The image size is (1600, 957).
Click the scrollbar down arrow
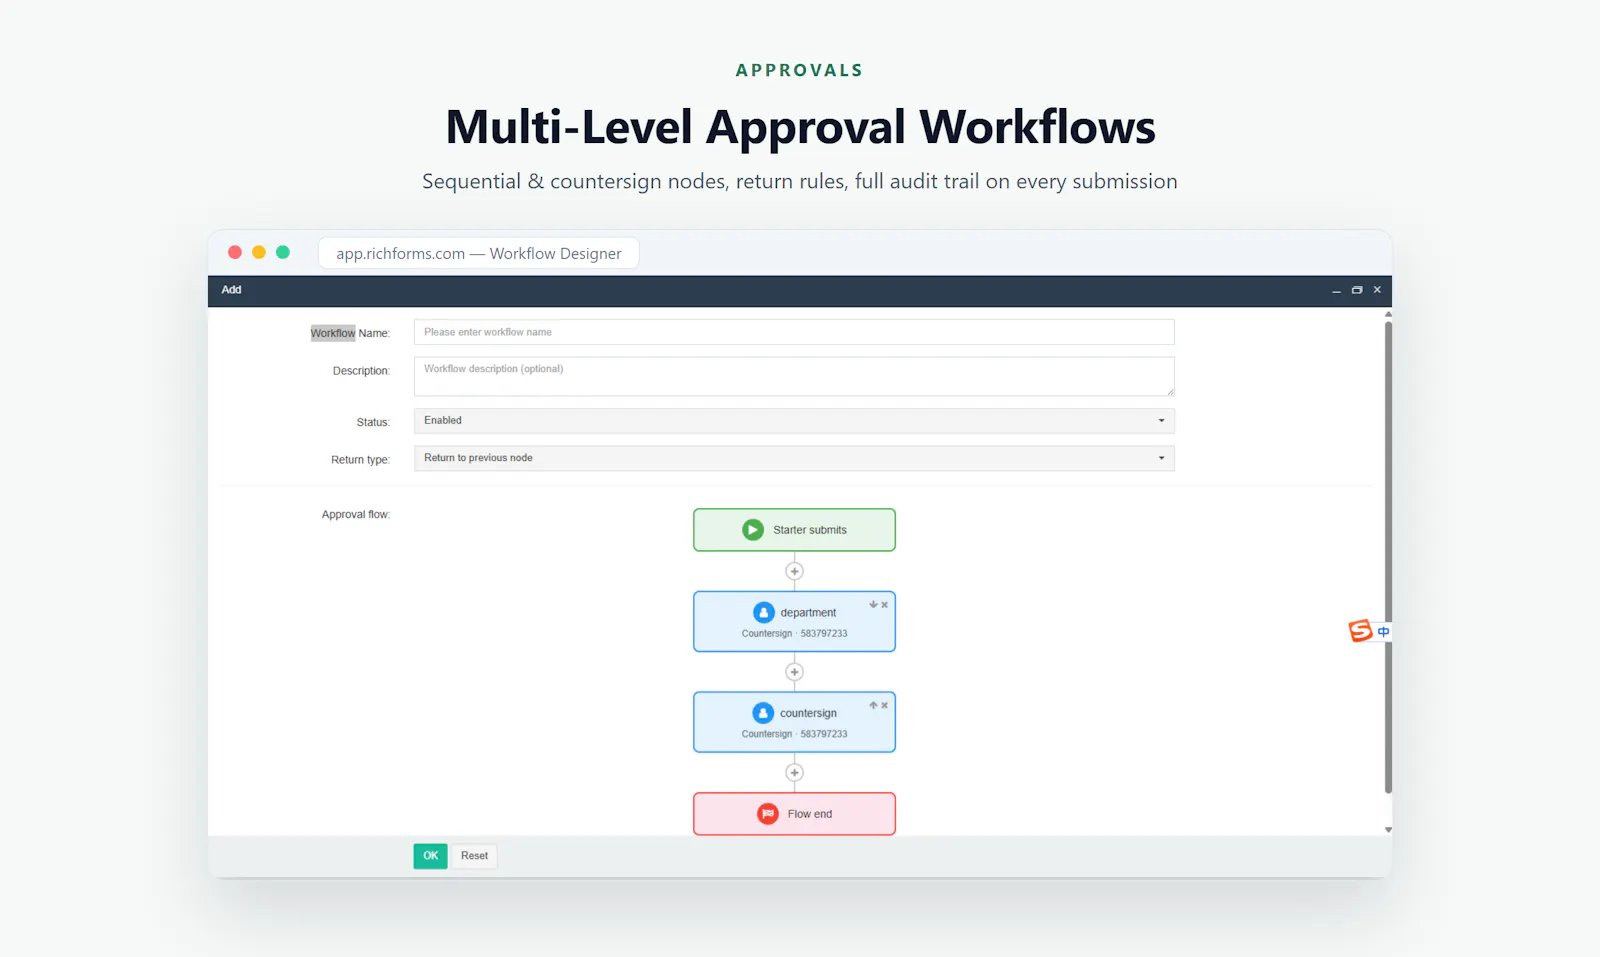point(1388,830)
